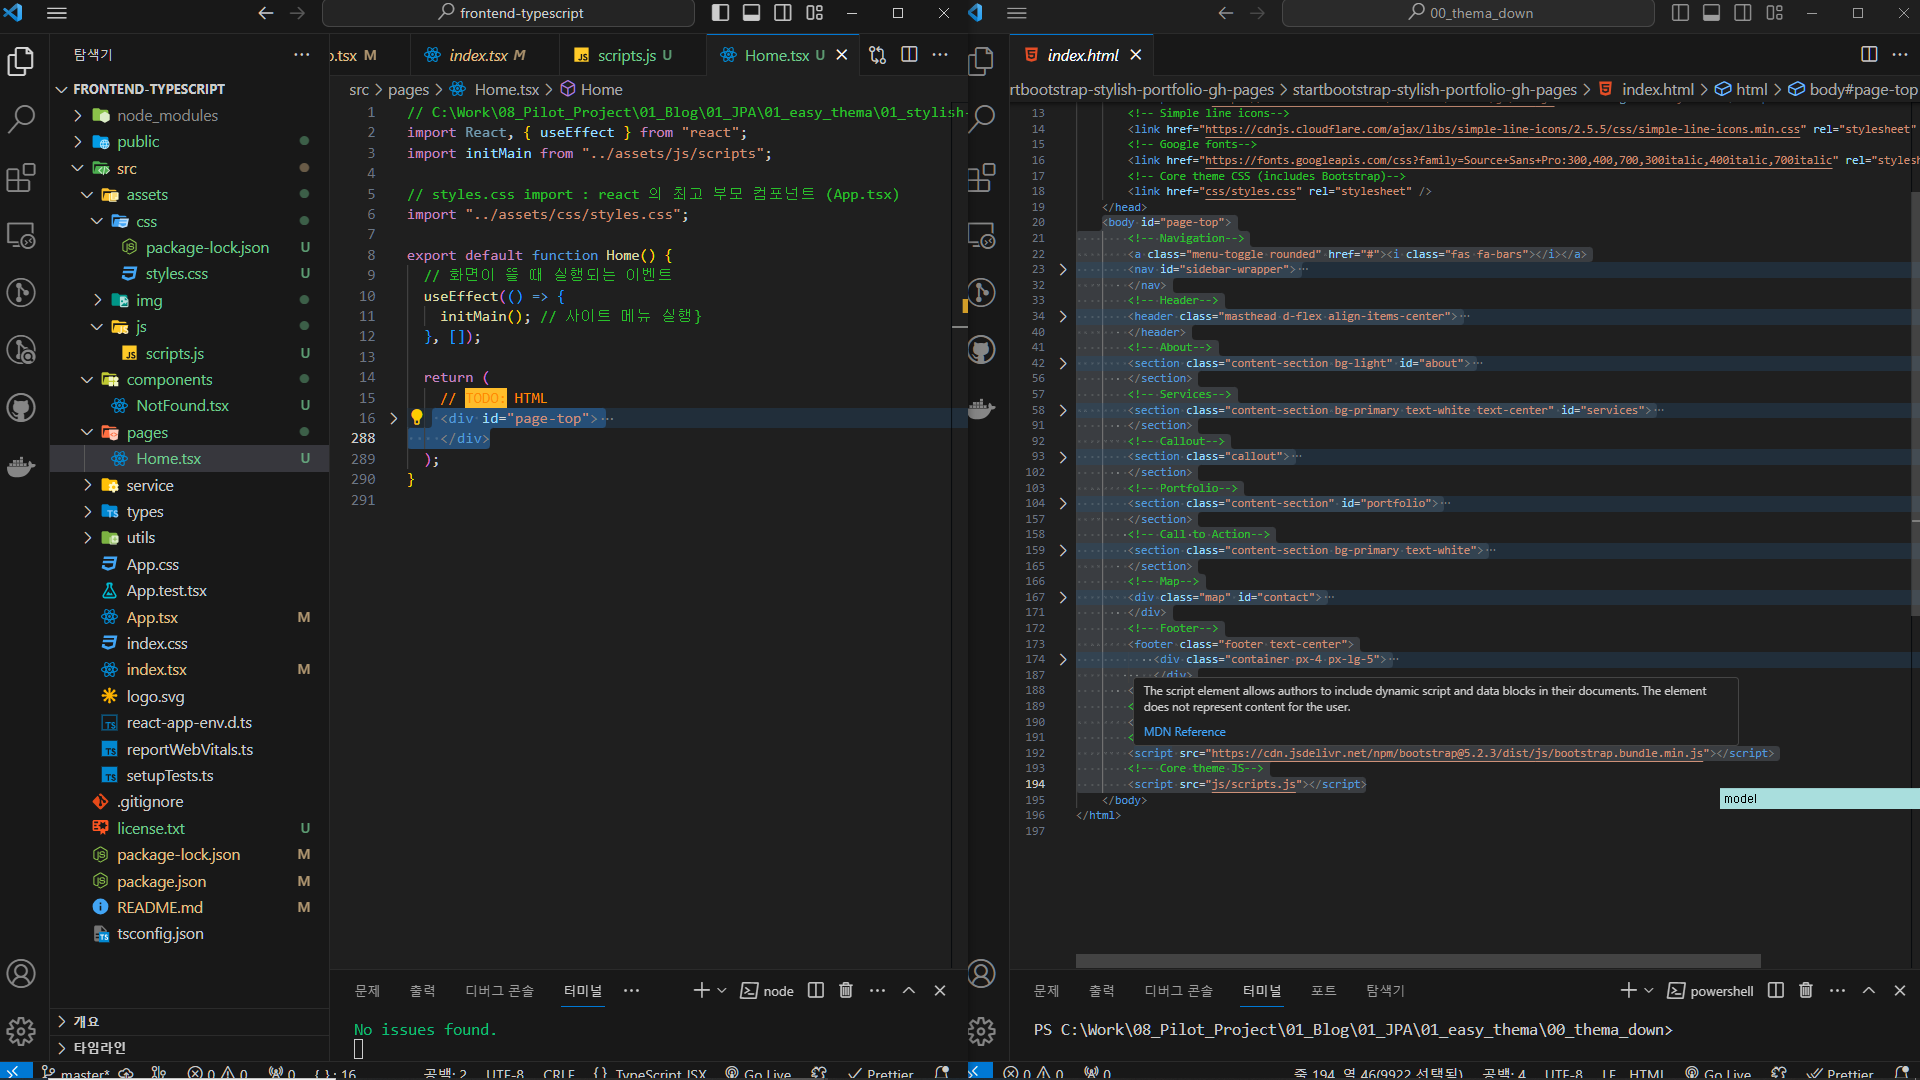Viewport: 1920px width, 1080px height.
Task: Open more actions in Explorer header
Action: (x=302, y=55)
